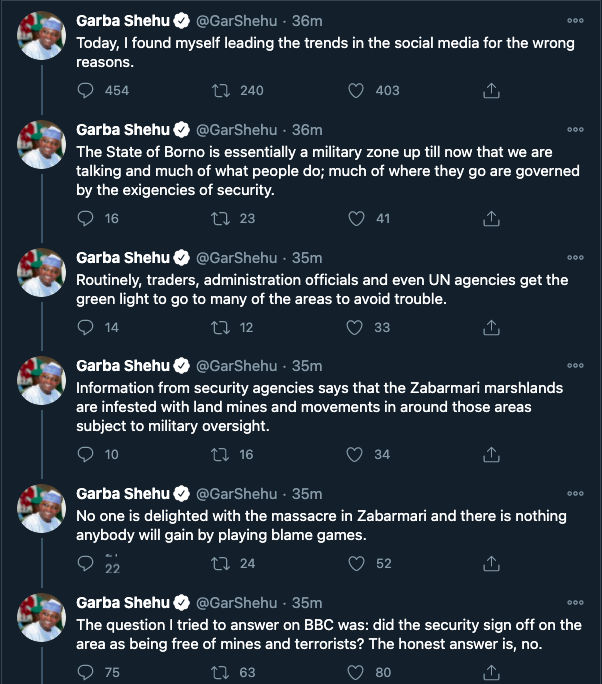Open @GarShehu handle on first tweet
This screenshot has height=684, width=602.
pos(236,21)
